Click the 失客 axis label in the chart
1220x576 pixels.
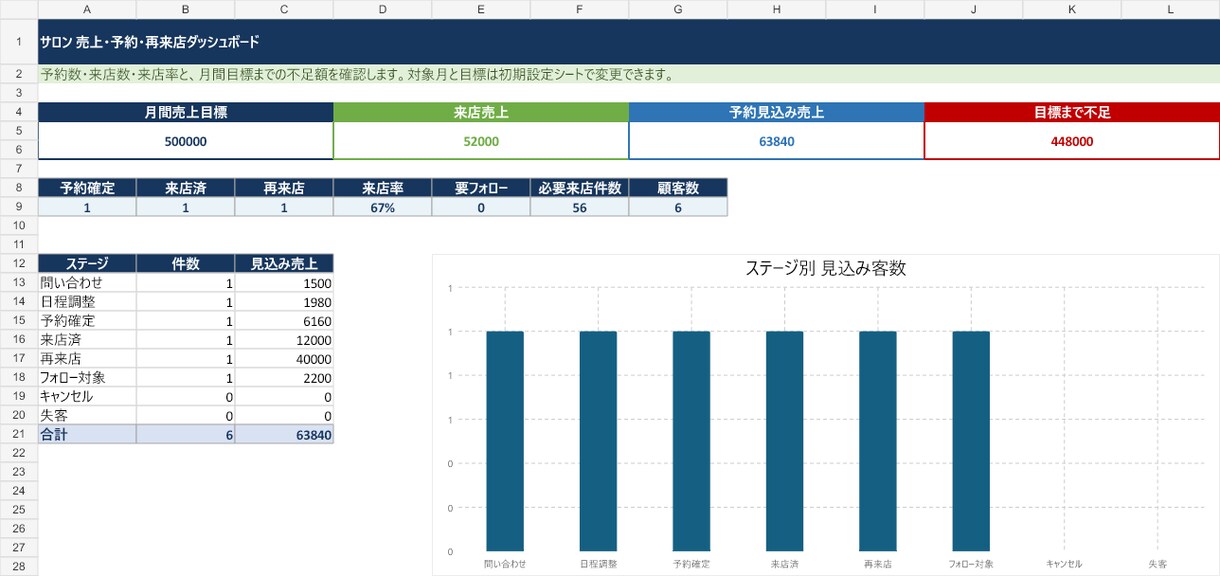[1157, 564]
